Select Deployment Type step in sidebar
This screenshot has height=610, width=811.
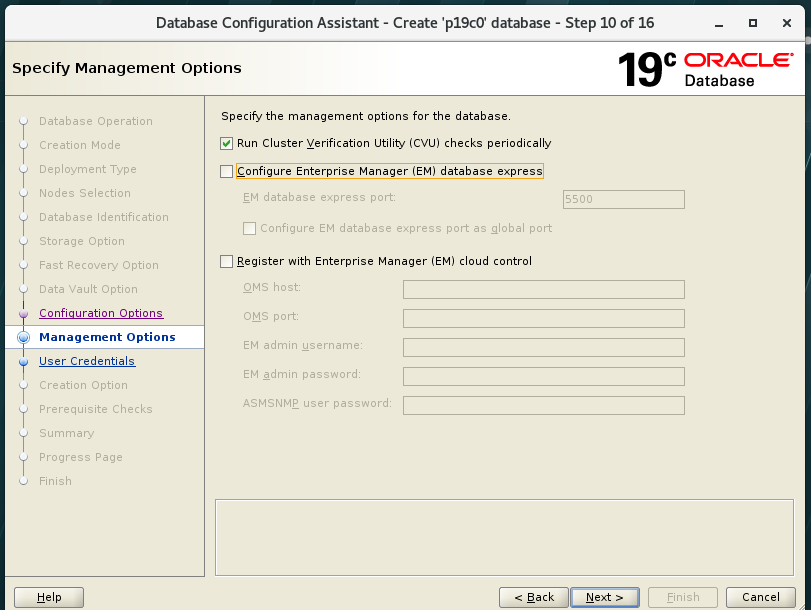tap(88, 169)
